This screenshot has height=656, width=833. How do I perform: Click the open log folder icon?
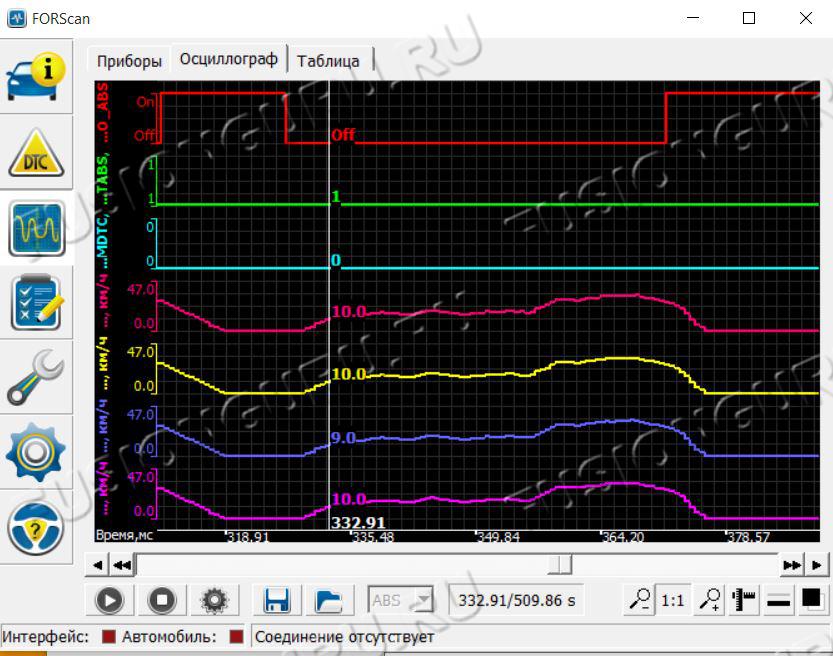(x=328, y=600)
